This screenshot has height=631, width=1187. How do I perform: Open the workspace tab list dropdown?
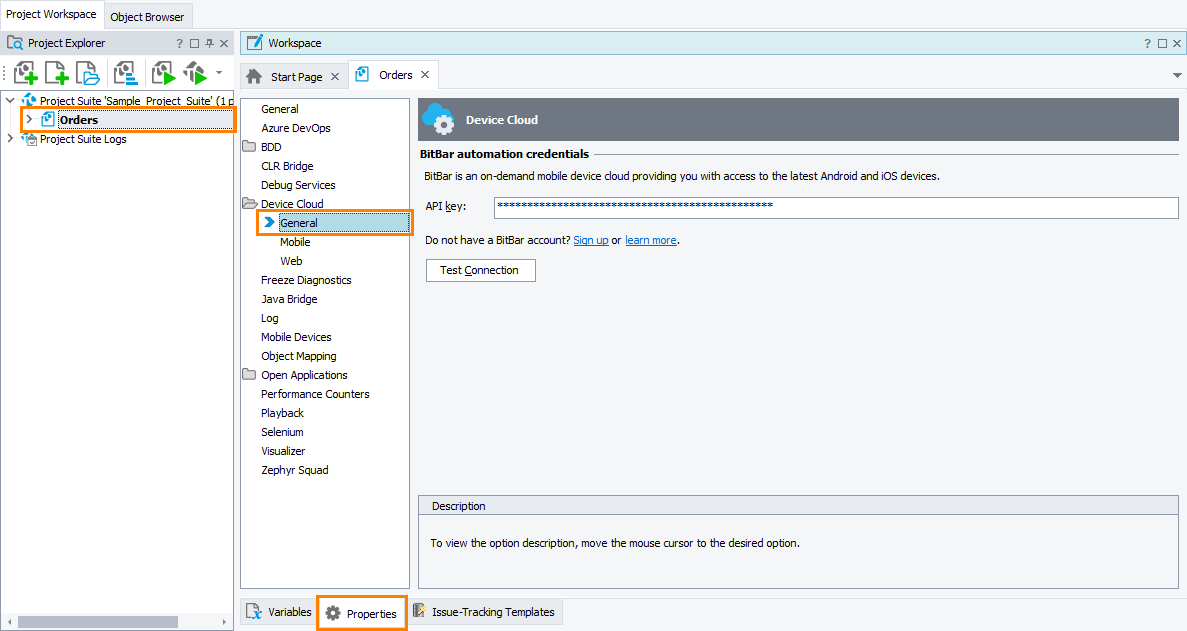tap(1177, 76)
